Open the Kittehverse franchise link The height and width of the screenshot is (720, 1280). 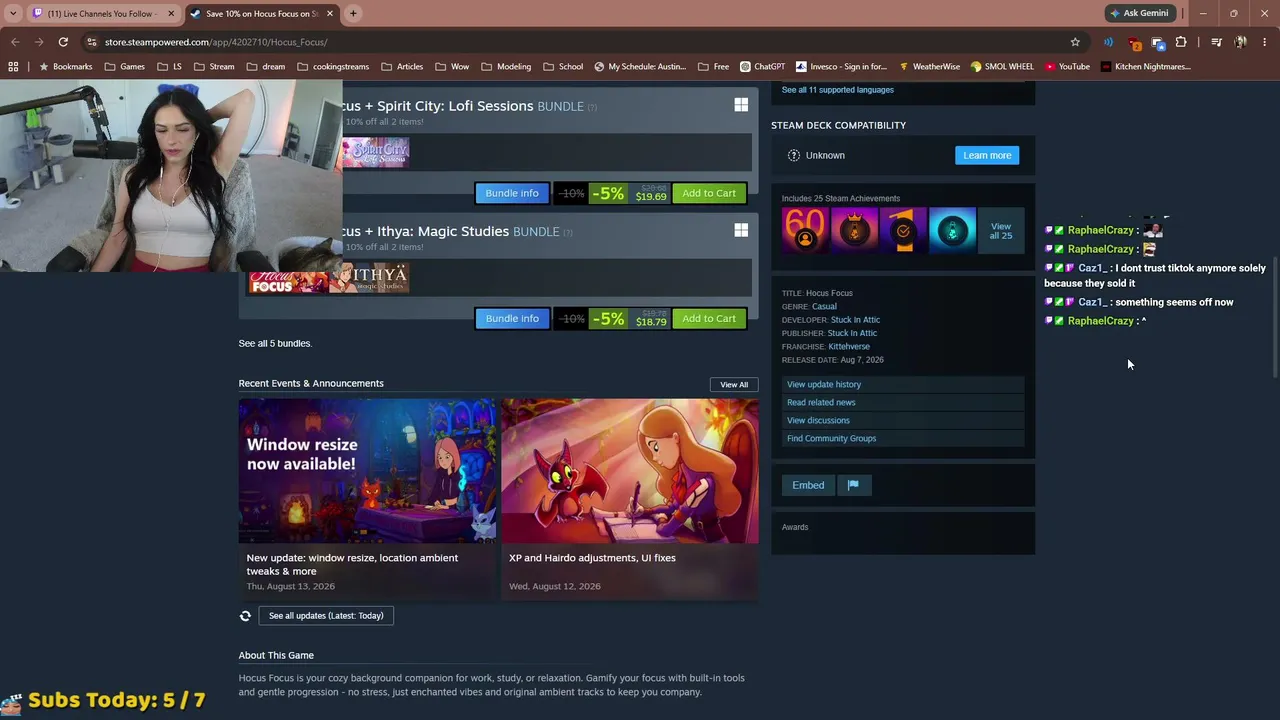coord(849,346)
